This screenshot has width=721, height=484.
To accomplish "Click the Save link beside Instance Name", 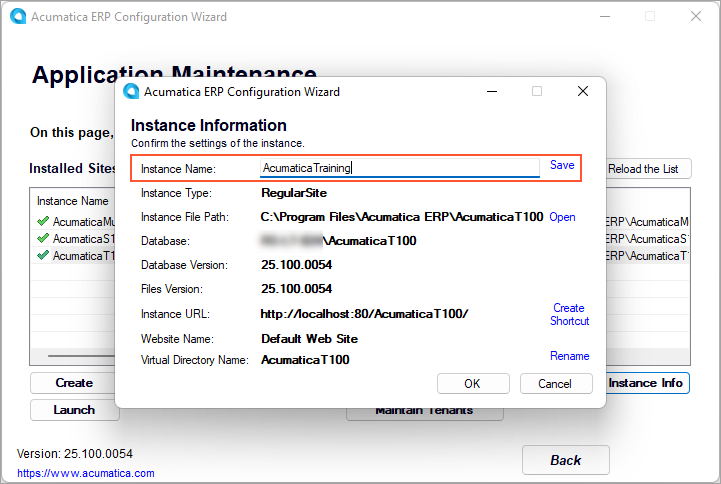I will click(x=562, y=165).
